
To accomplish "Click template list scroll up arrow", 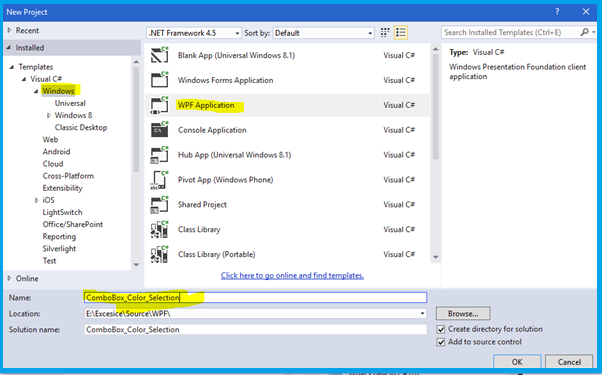I will [435, 49].
